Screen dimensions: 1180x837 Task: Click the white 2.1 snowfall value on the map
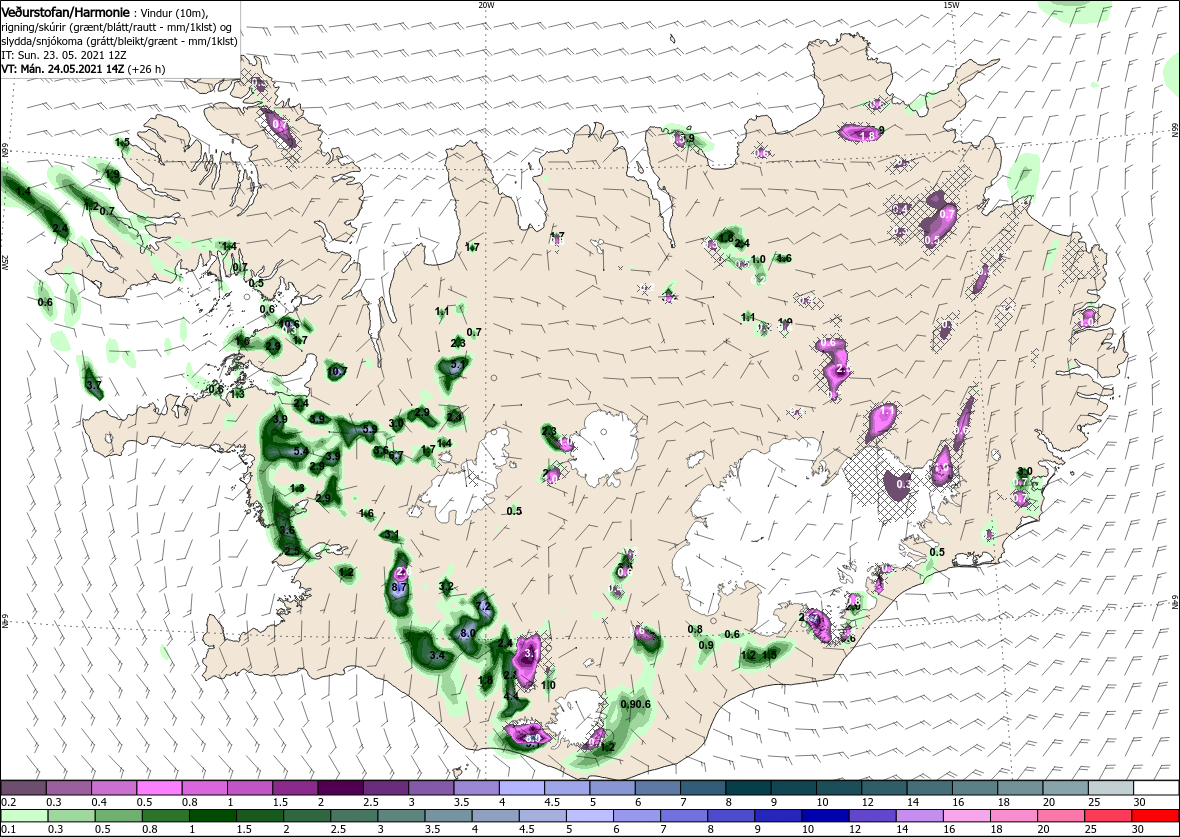[x=843, y=370]
